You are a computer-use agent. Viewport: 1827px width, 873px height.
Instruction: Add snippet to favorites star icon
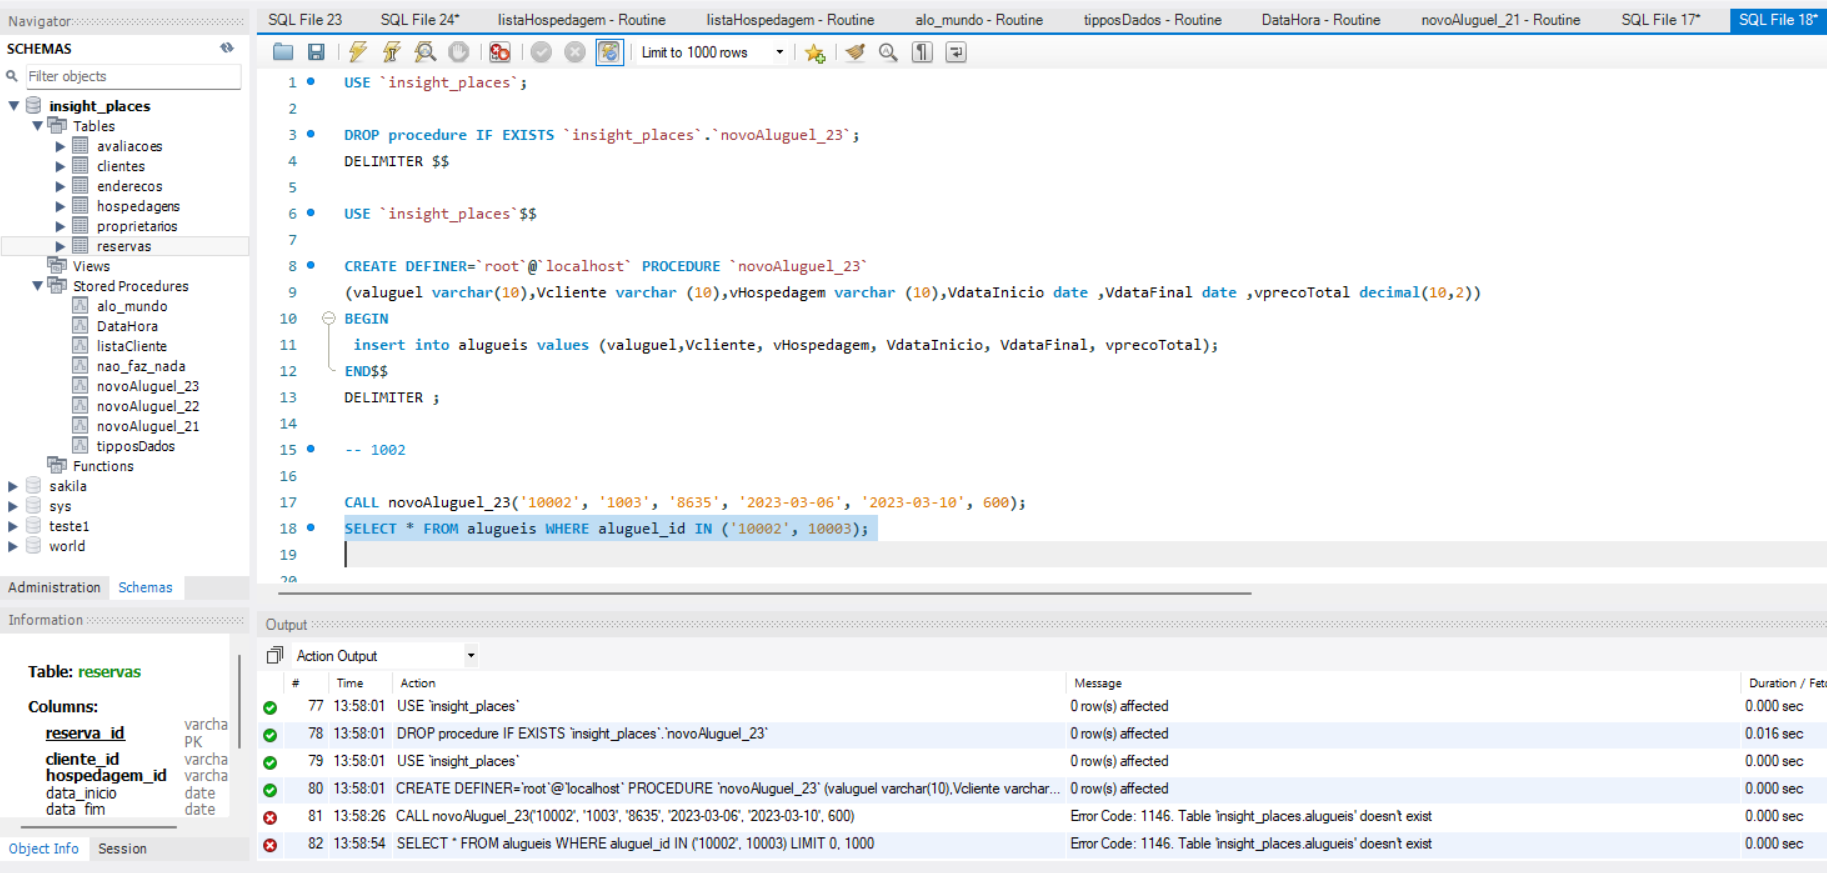point(815,52)
